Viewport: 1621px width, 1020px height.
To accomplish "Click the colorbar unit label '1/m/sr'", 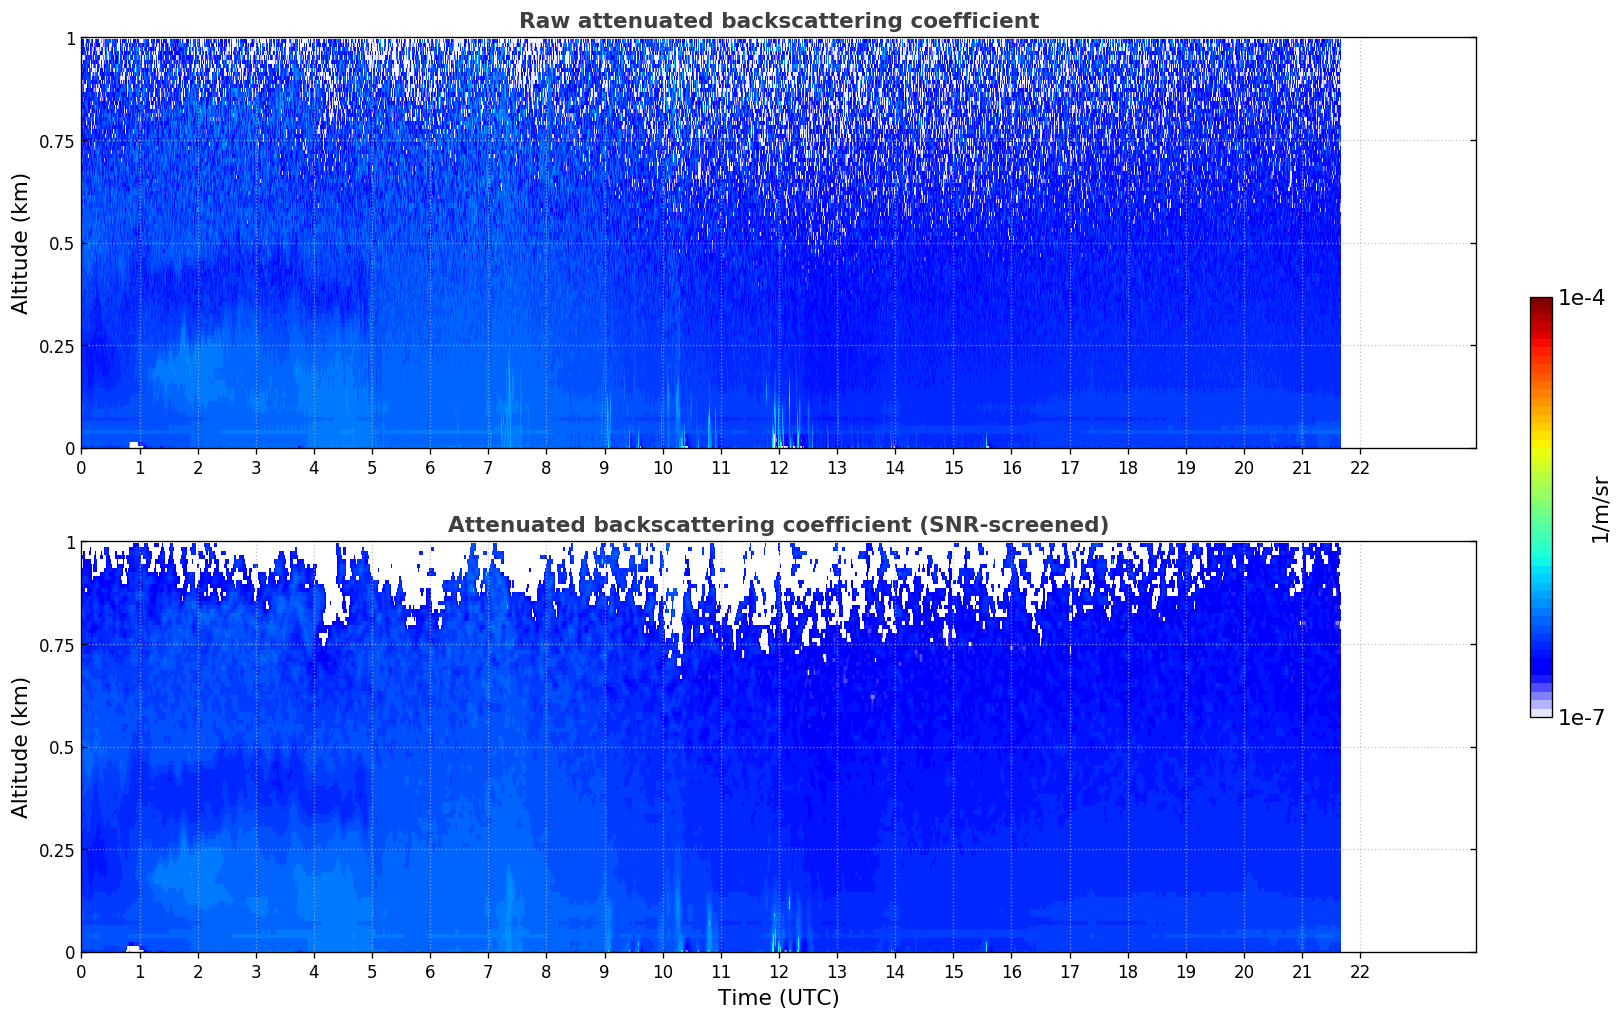I will click(1600, 509).
